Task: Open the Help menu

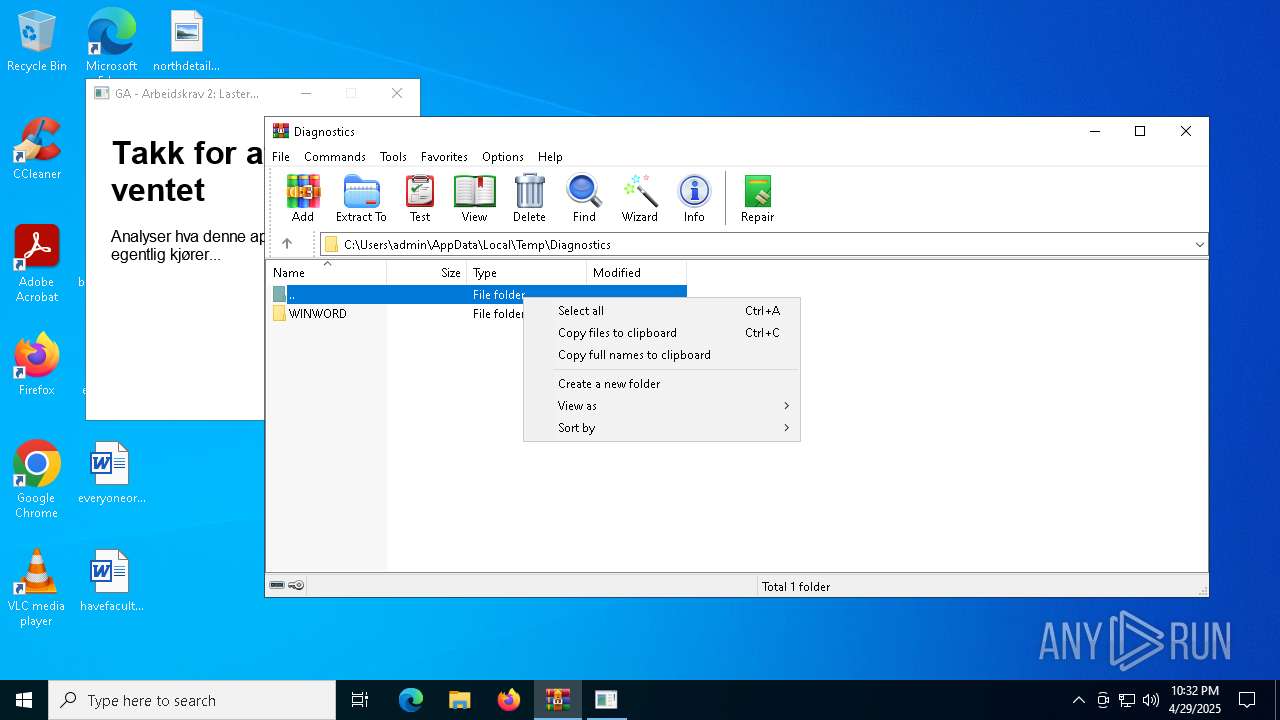Action: 550,157
